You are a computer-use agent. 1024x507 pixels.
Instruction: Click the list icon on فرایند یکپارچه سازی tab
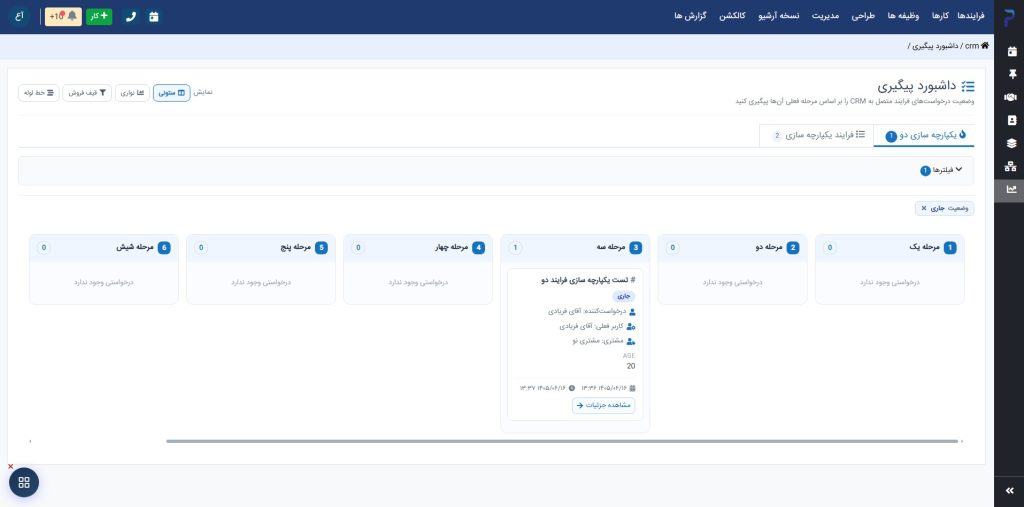click(861, 135)
